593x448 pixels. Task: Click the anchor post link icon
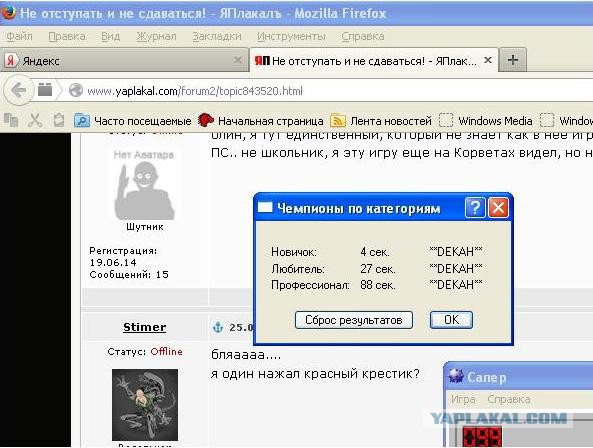pyautogui.click(x=218, y=327)
